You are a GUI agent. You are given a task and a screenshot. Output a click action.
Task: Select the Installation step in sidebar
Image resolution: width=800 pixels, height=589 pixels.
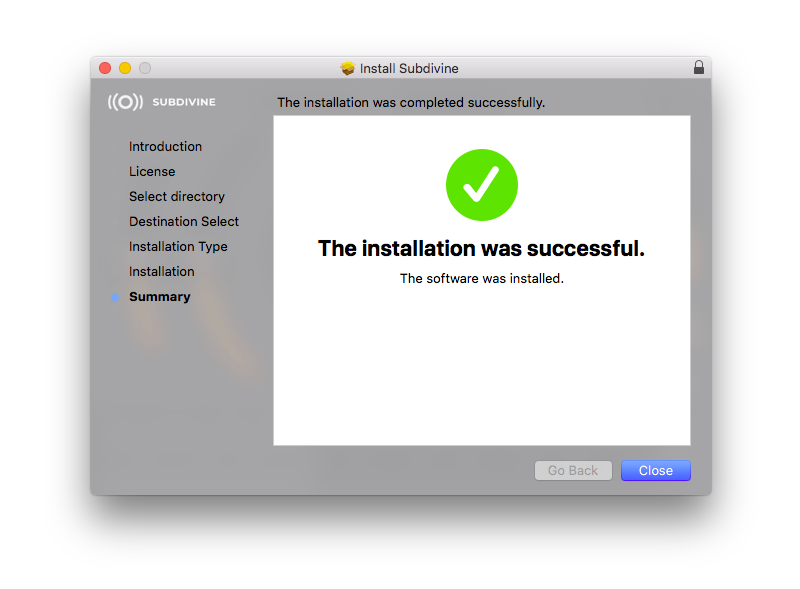[x=161, y=272]
